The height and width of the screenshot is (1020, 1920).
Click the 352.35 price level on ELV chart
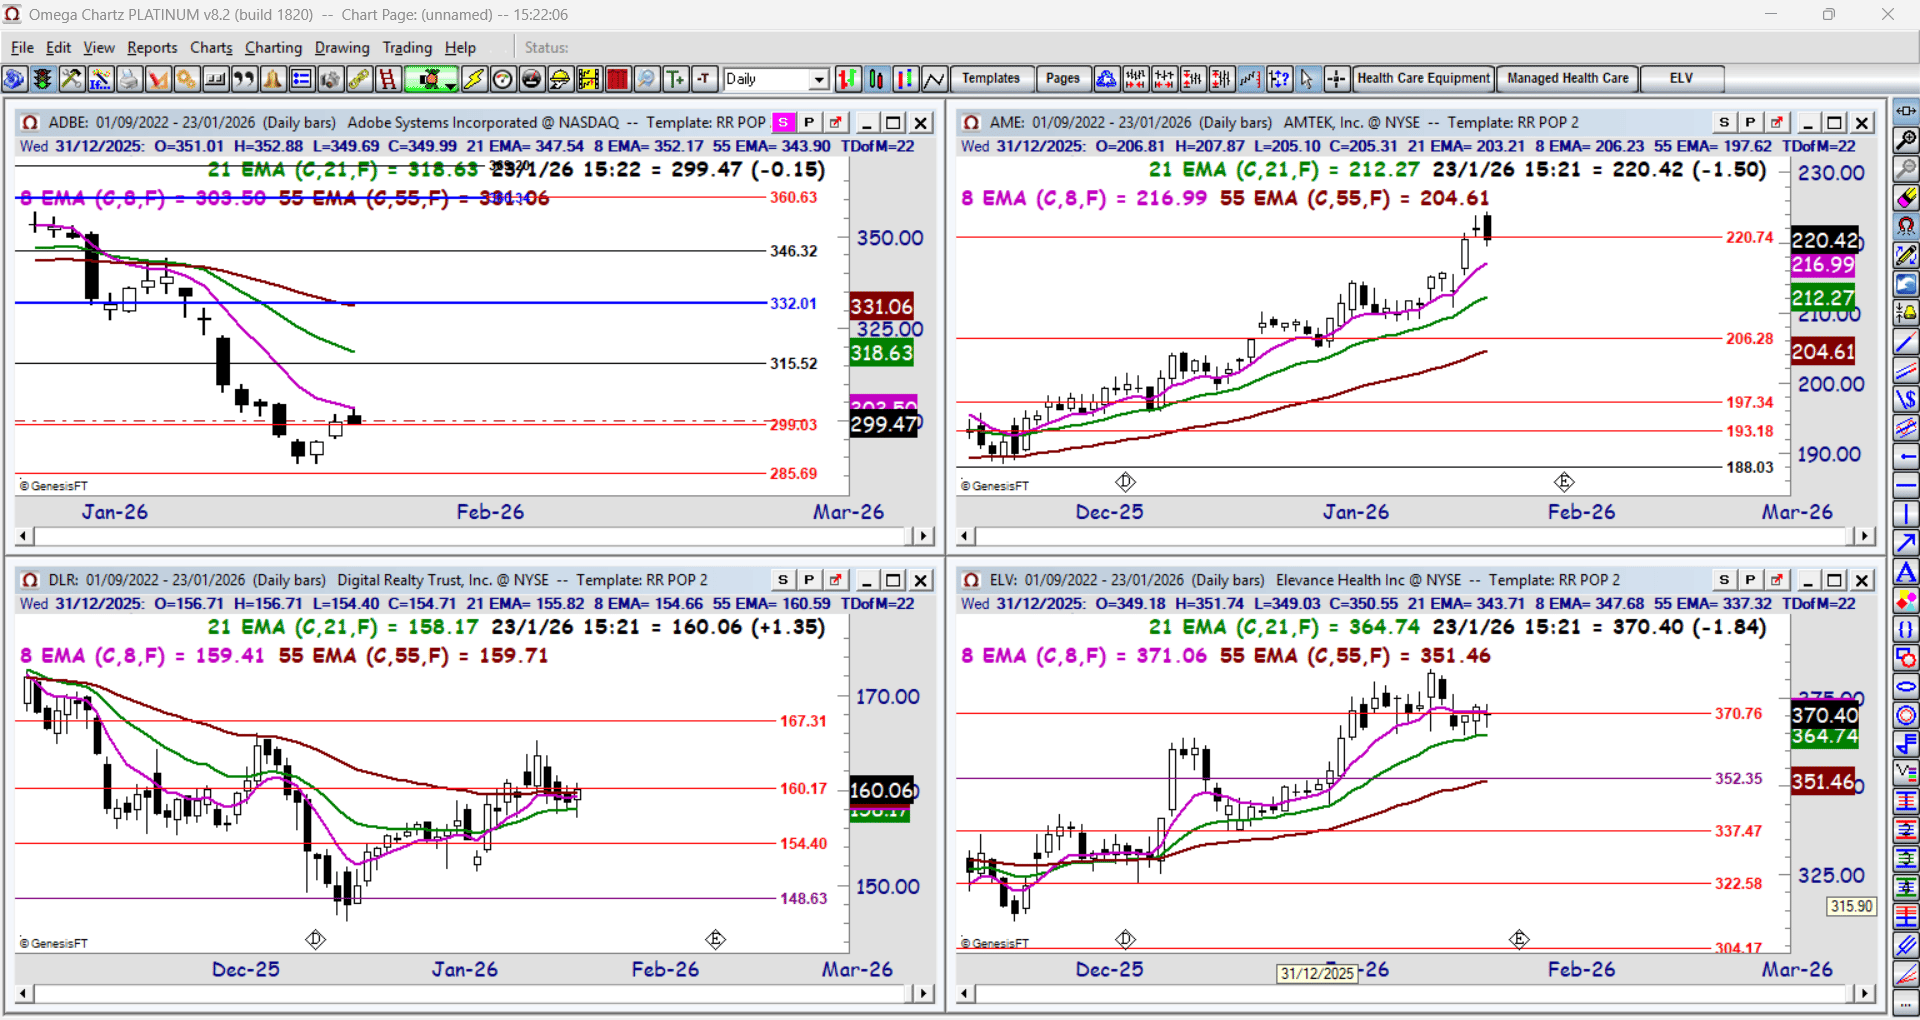[1739, 778]
